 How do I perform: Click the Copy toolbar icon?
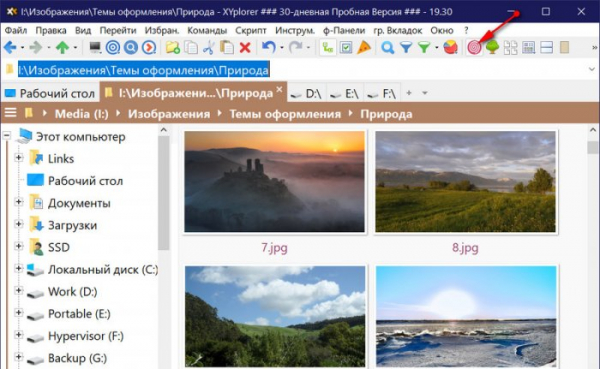[x=191, y=47]
